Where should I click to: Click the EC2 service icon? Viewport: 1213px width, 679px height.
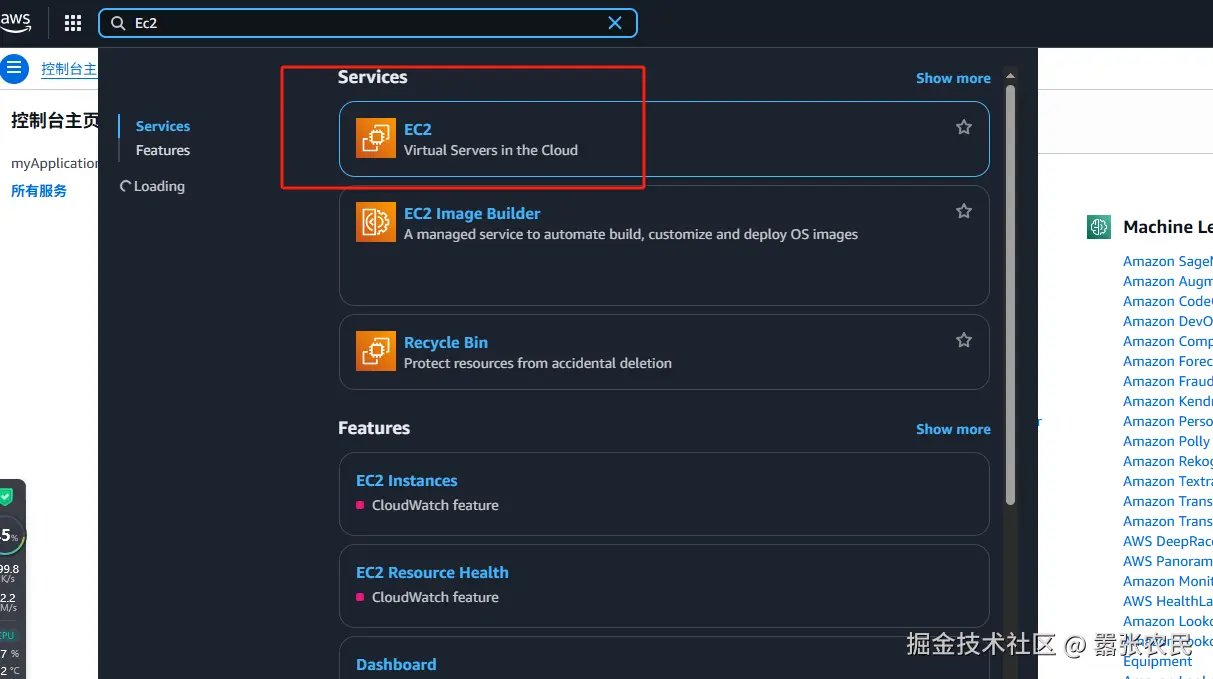[x=376, y=138]
